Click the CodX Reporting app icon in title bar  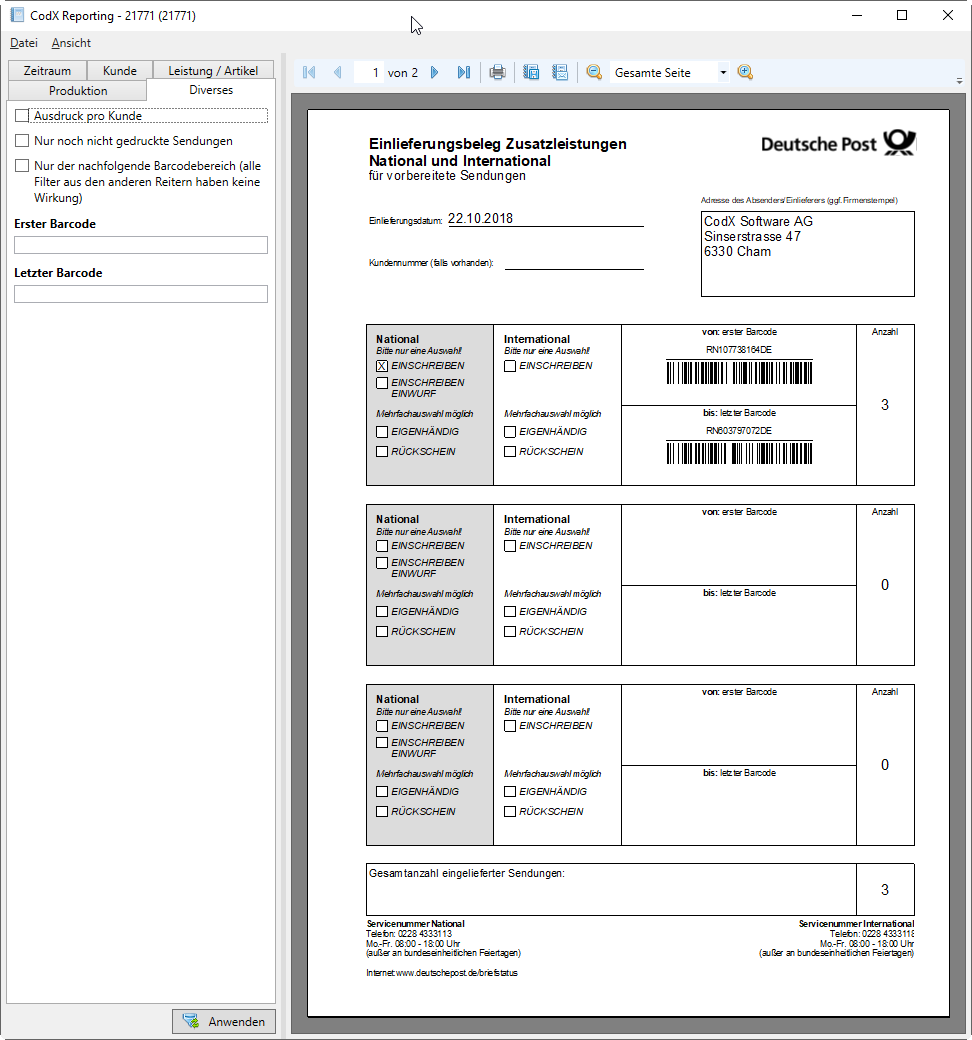pos(17,15)
